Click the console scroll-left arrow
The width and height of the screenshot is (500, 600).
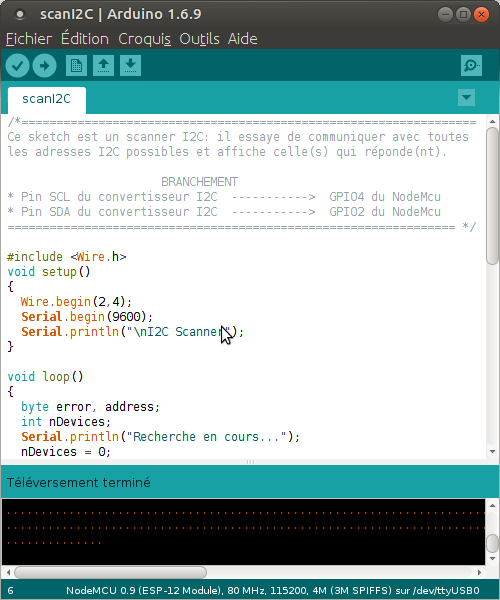click(8, 573)
